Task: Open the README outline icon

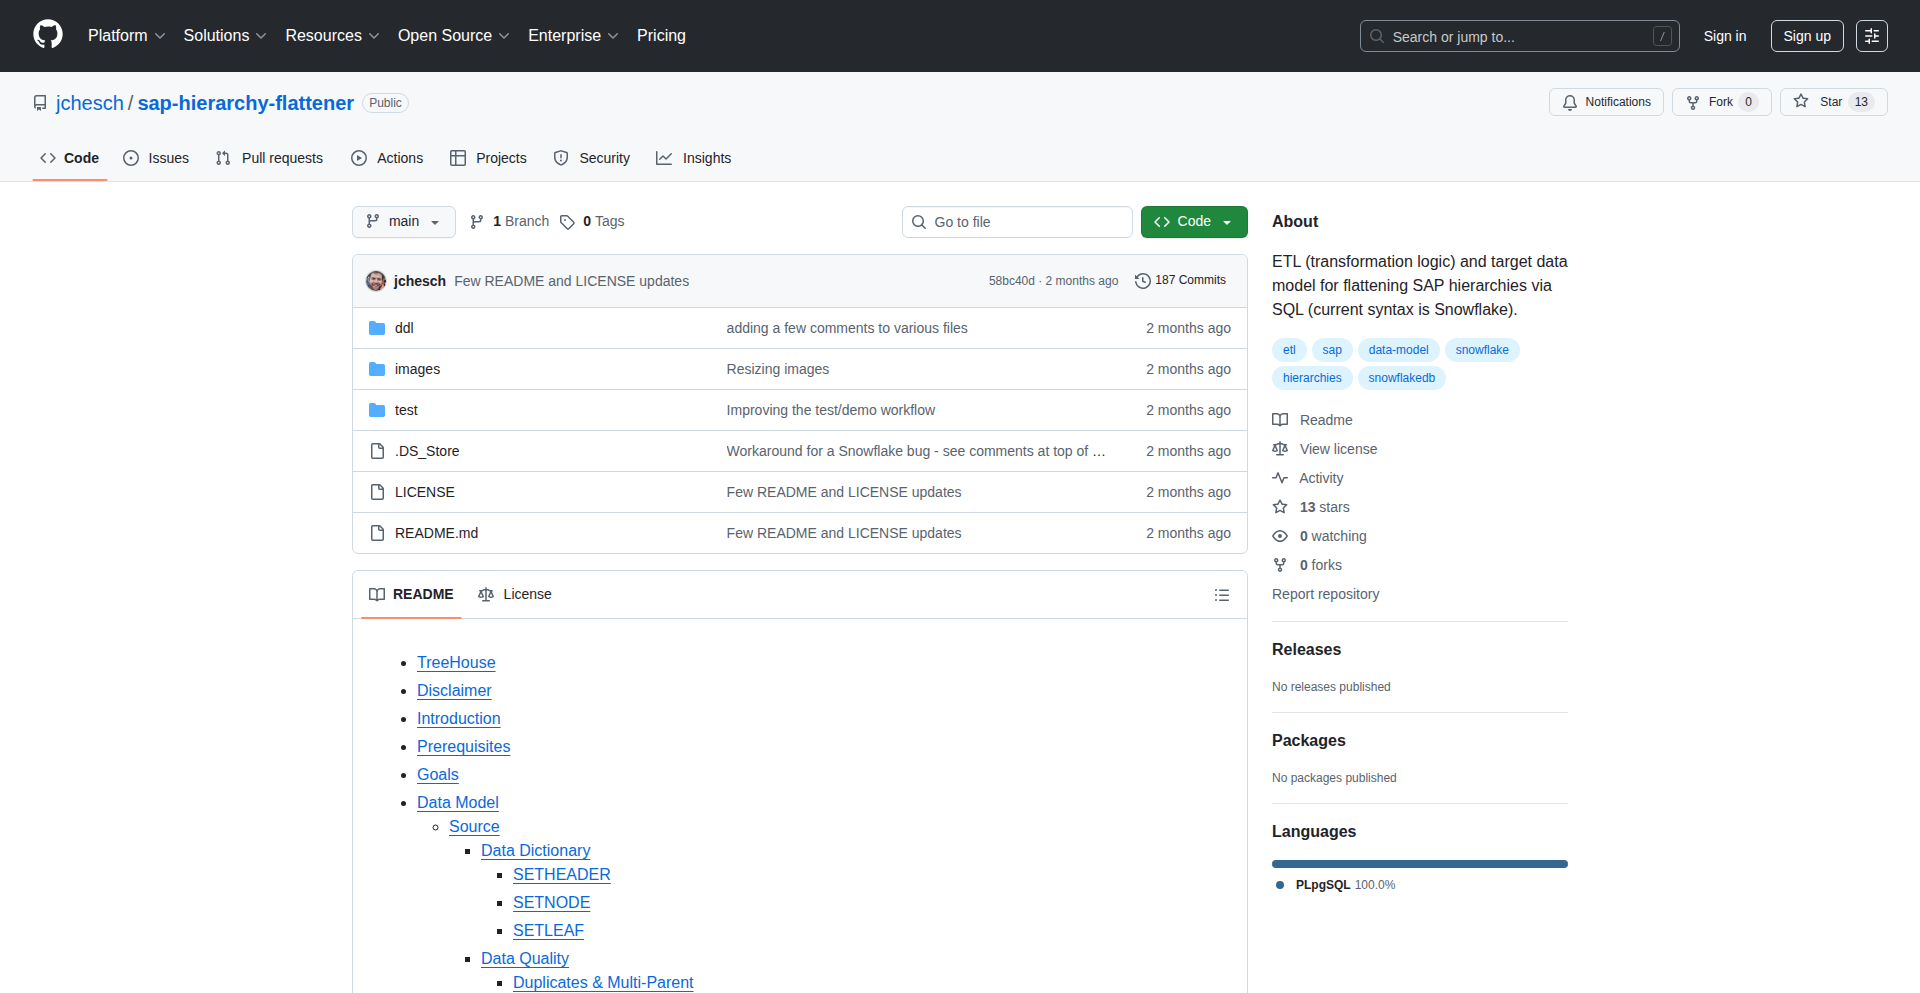Action: [x=1221, y=595]
